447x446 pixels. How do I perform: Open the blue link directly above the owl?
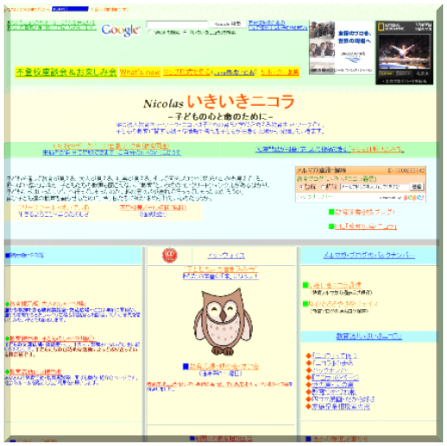[x=220, y=276]
